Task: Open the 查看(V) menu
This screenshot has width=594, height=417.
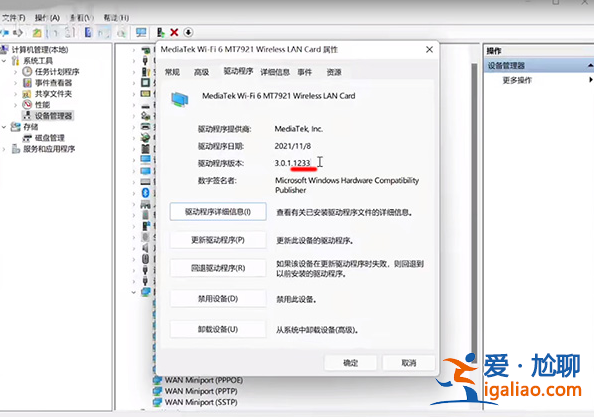Action: coord(81,18)
